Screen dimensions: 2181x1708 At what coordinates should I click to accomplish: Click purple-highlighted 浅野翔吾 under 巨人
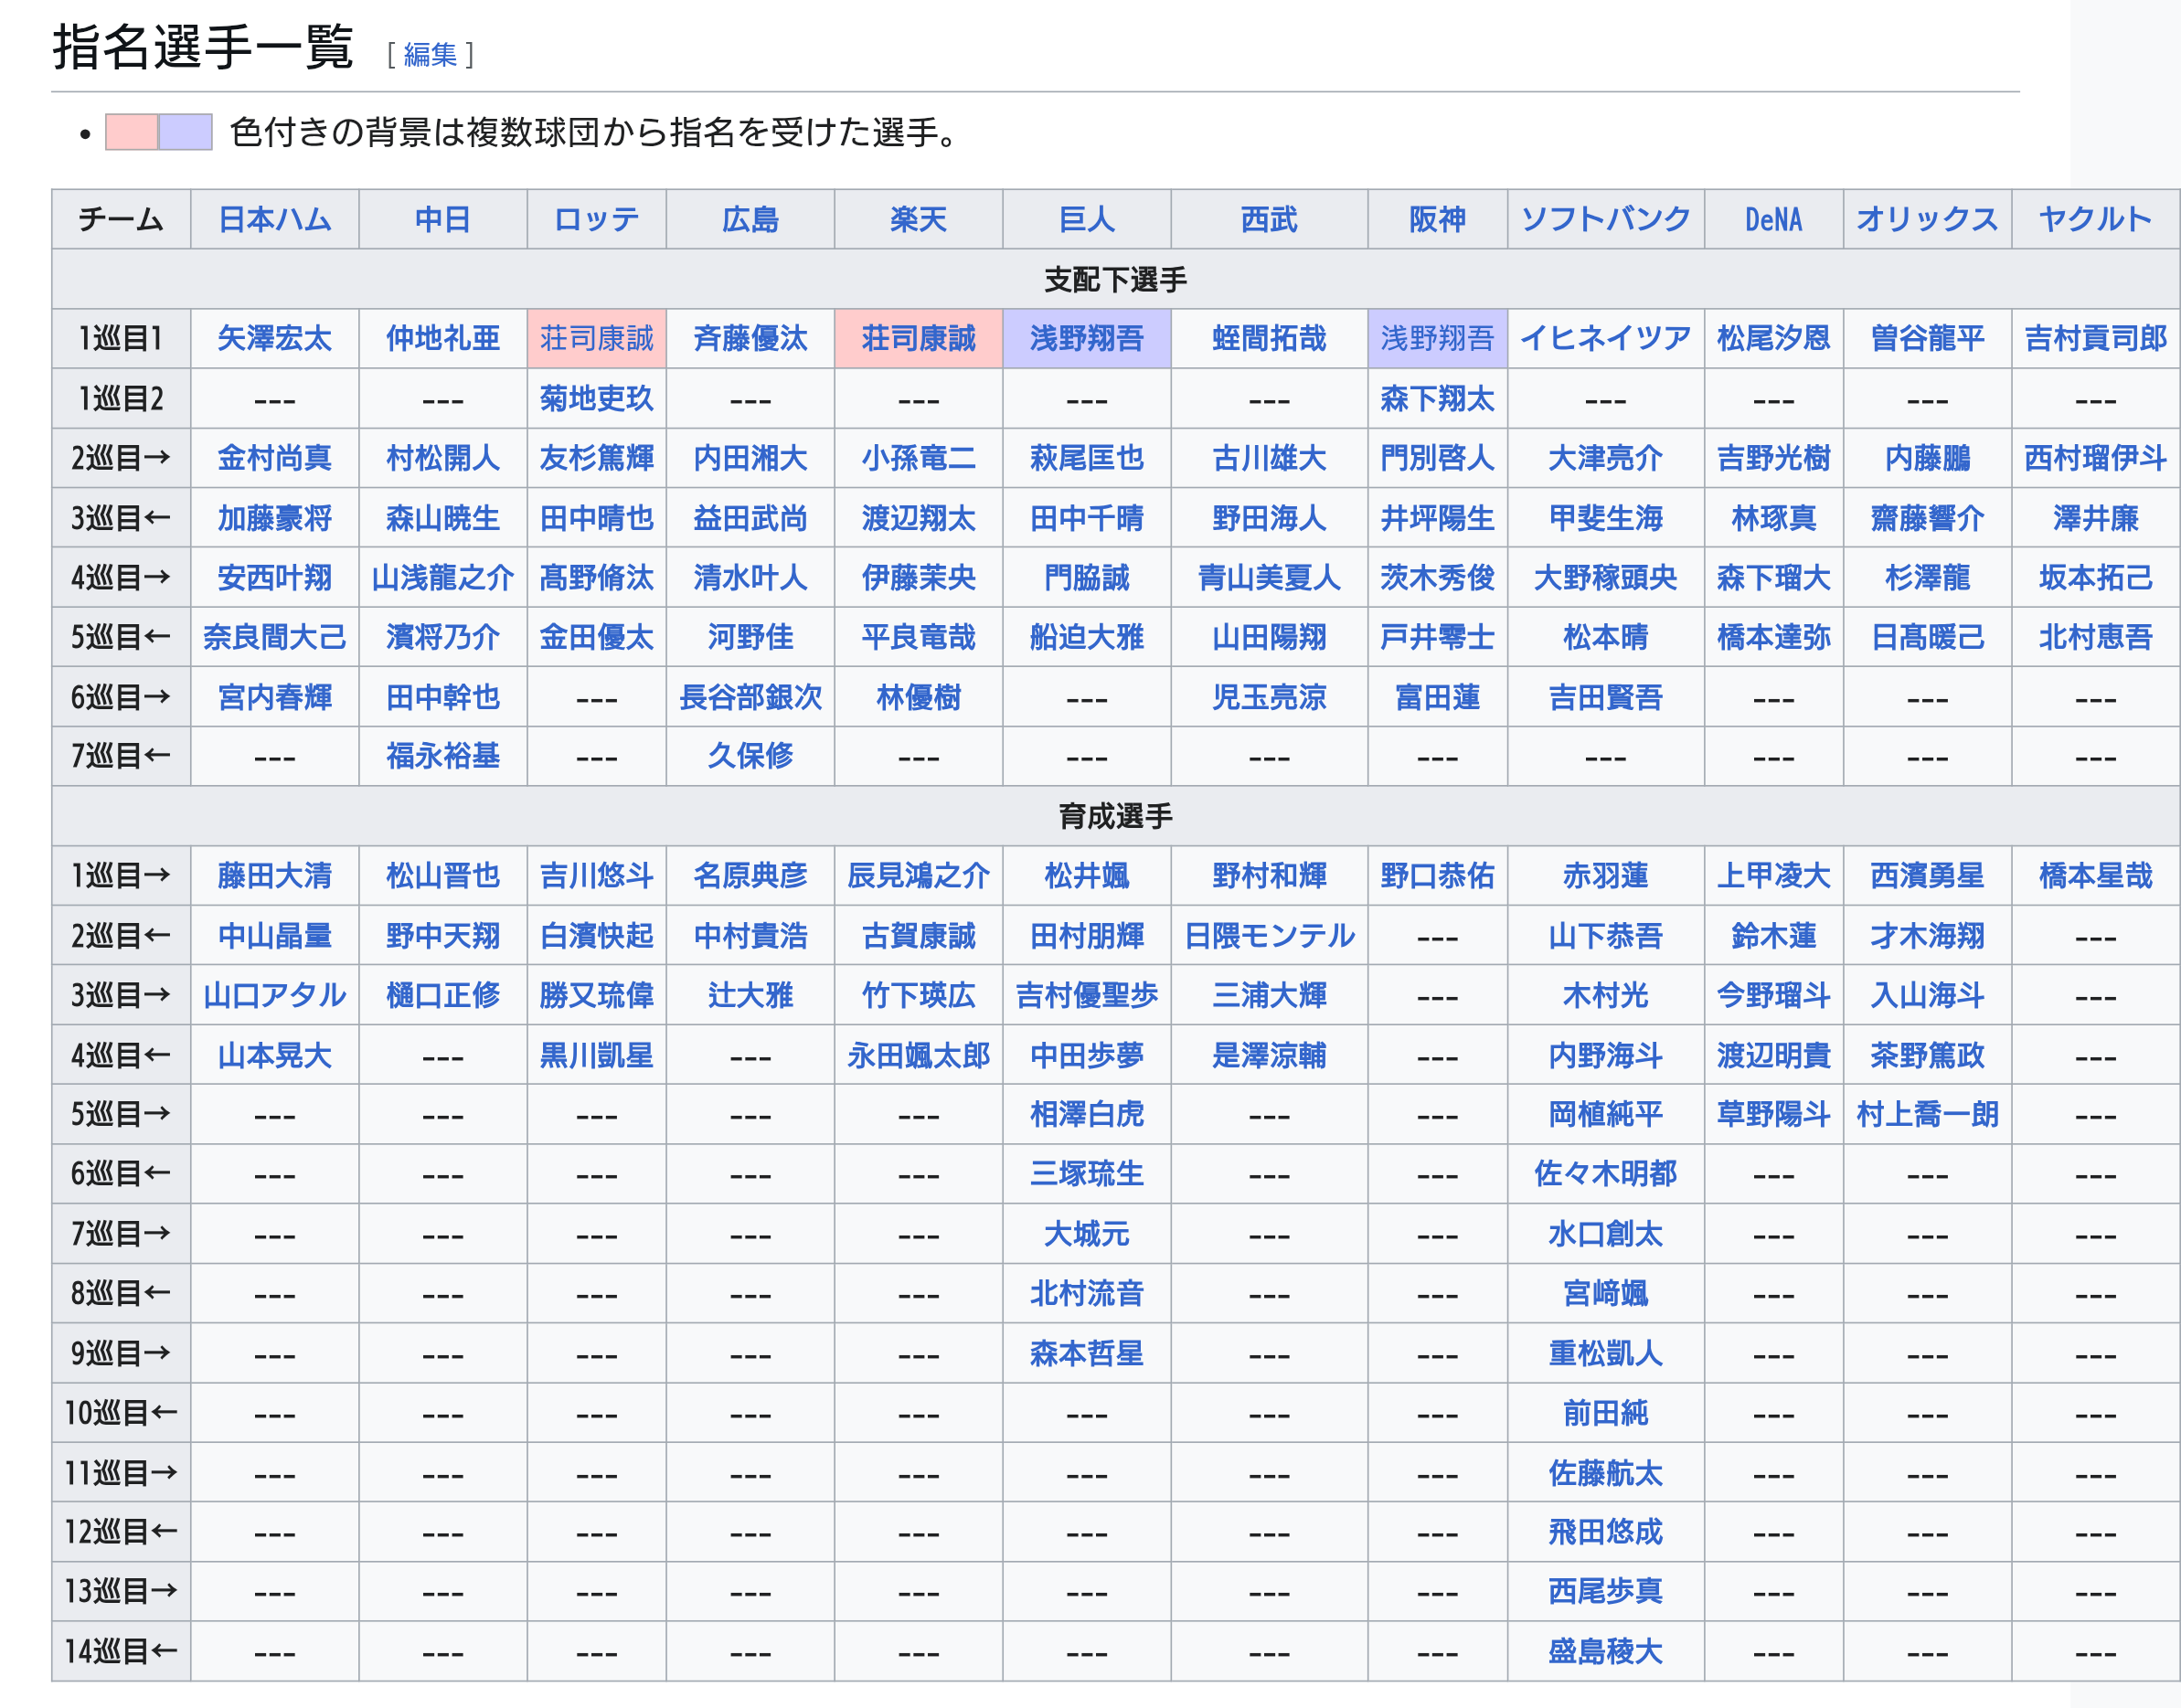point(1086,338)
